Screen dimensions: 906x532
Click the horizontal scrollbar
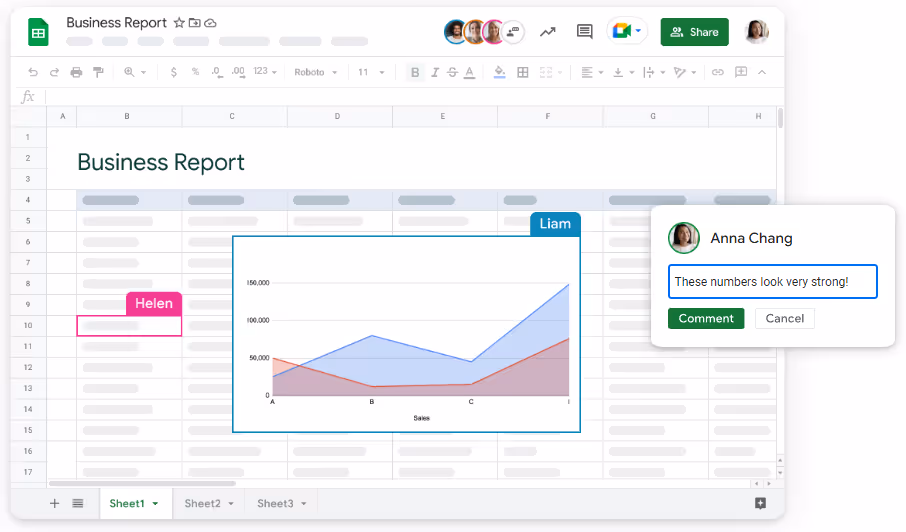143,483
